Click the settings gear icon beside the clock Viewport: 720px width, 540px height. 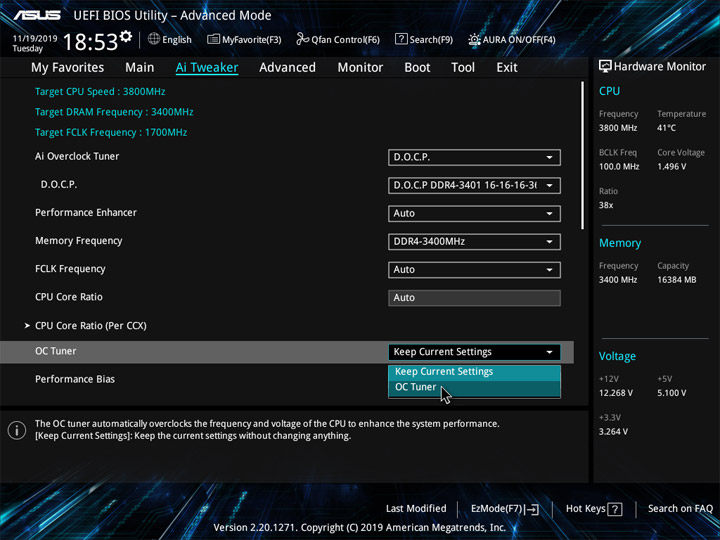tap(126, 36)
